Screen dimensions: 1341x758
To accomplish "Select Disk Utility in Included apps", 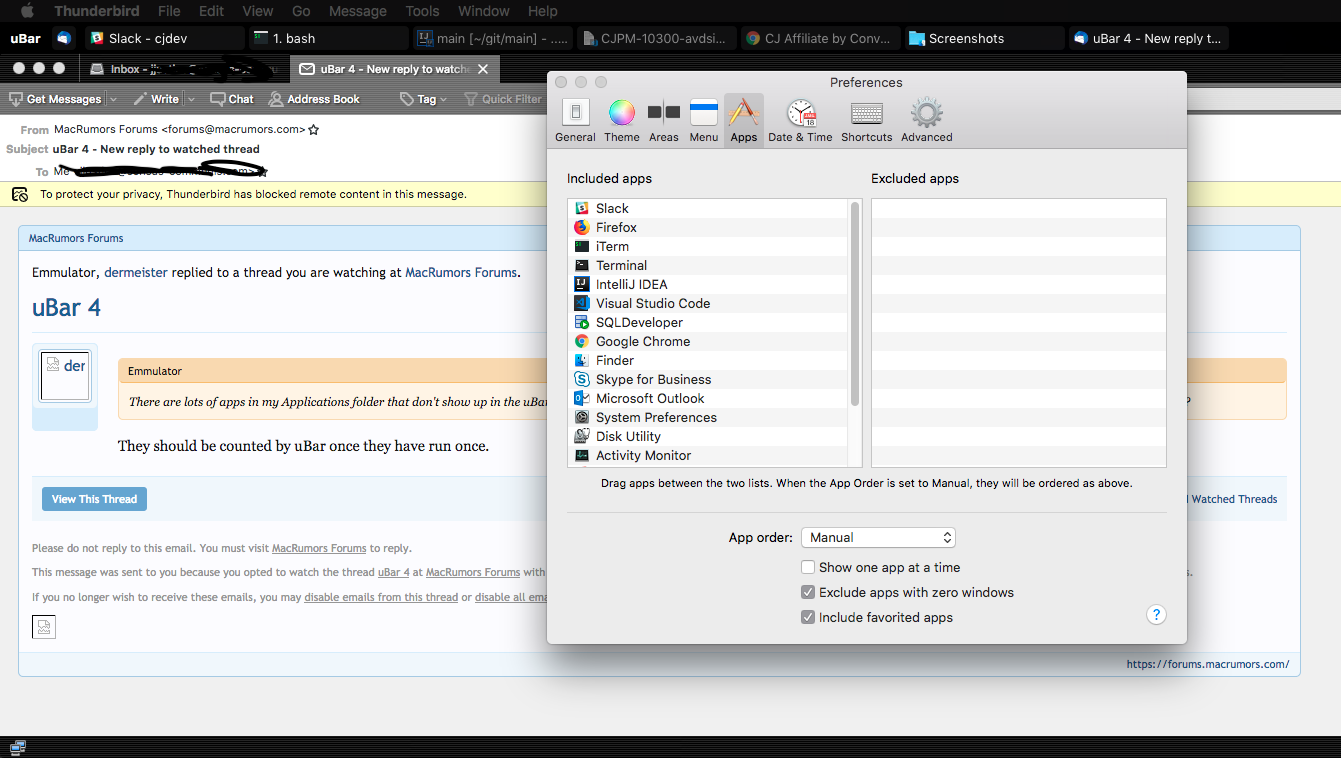I will click(x=708, y=436).
